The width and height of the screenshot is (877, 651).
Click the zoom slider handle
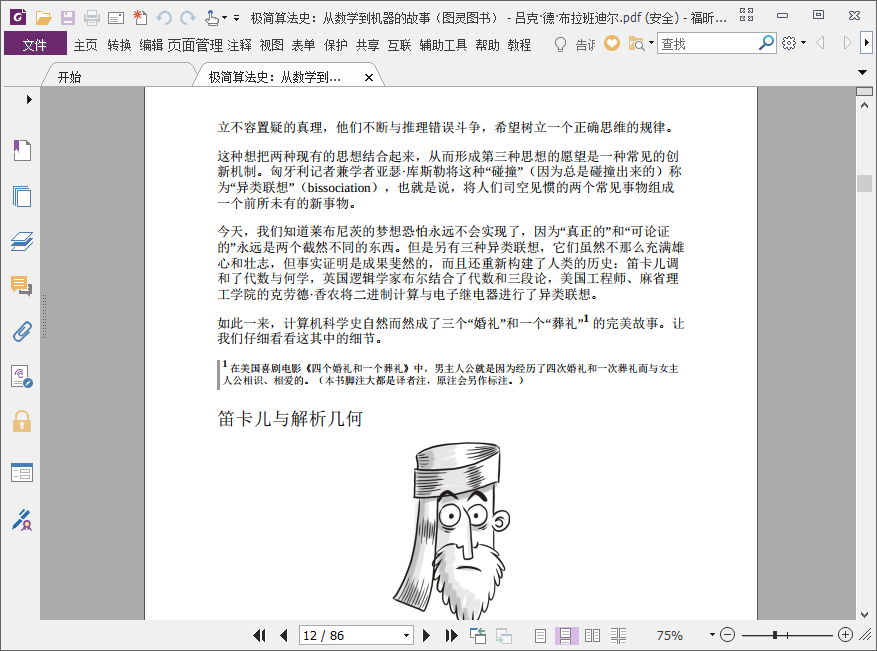tap(775, 635)
